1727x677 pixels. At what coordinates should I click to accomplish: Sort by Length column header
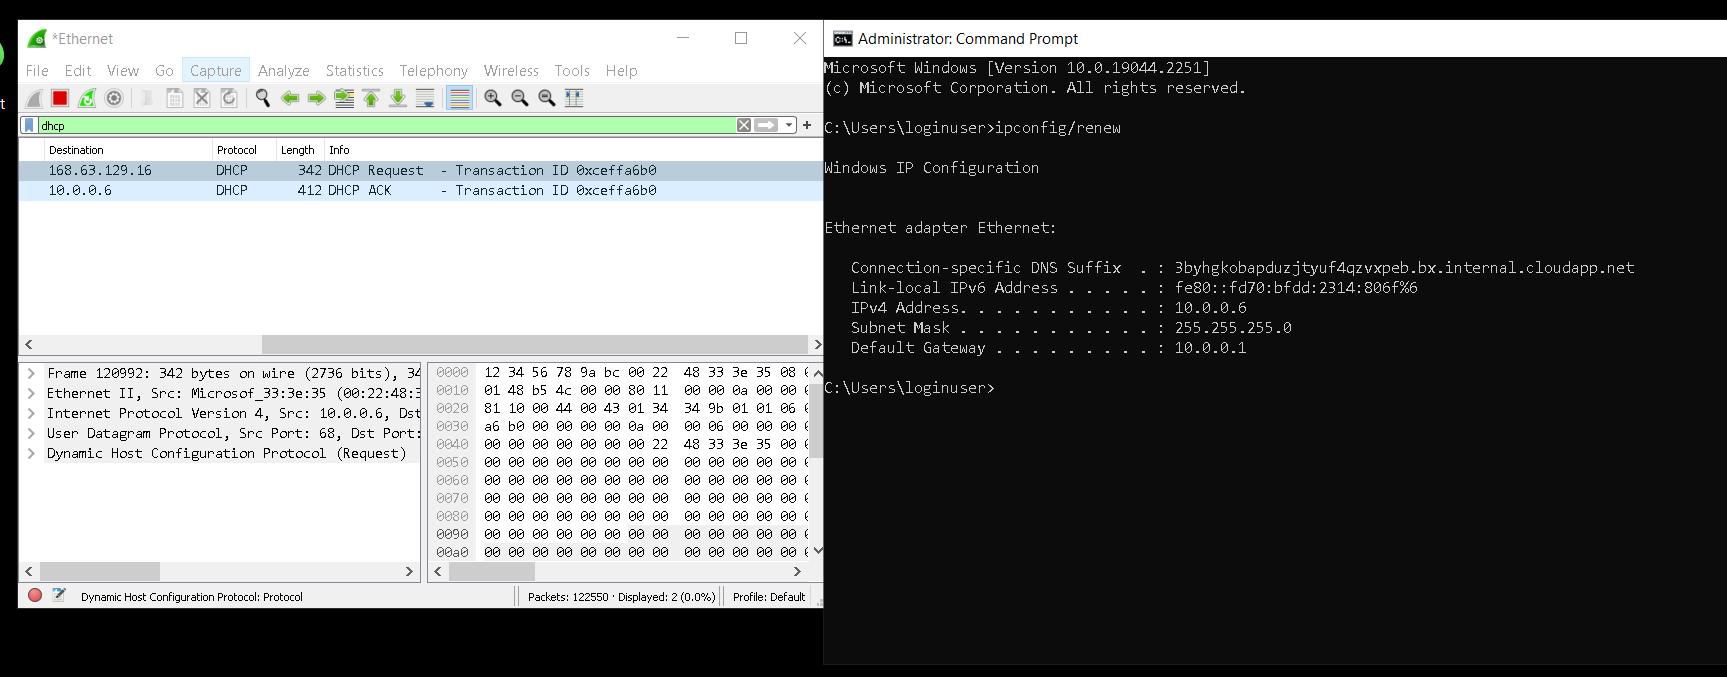pyautogui.click(x=300, y=150)
